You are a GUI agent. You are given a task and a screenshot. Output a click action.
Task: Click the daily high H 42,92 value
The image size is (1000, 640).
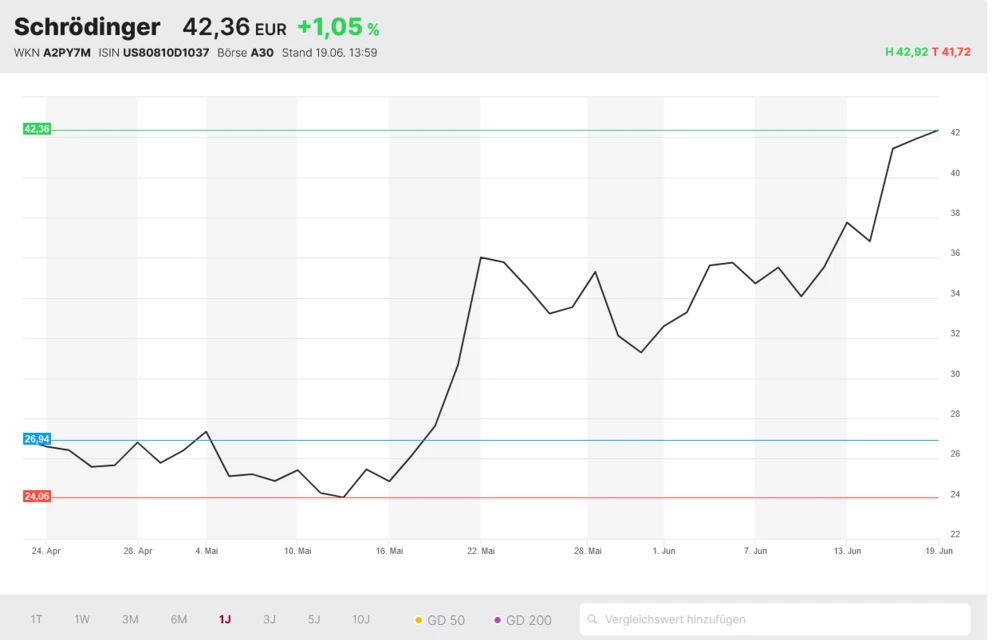906,52
